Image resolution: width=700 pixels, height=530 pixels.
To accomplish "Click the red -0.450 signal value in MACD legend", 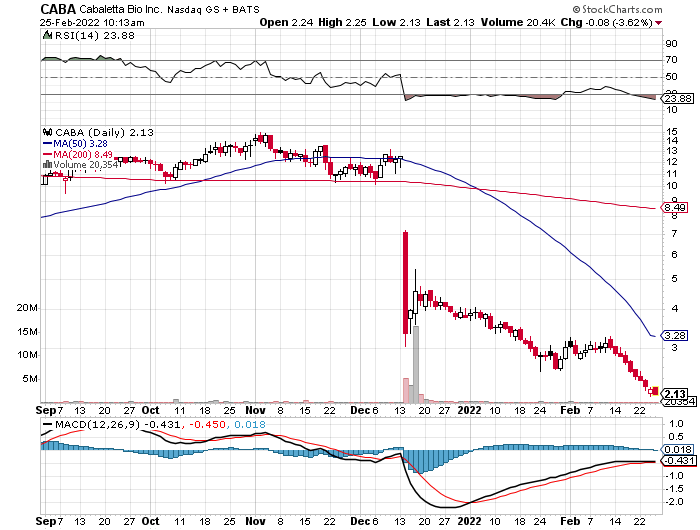I will pos(207,424).
